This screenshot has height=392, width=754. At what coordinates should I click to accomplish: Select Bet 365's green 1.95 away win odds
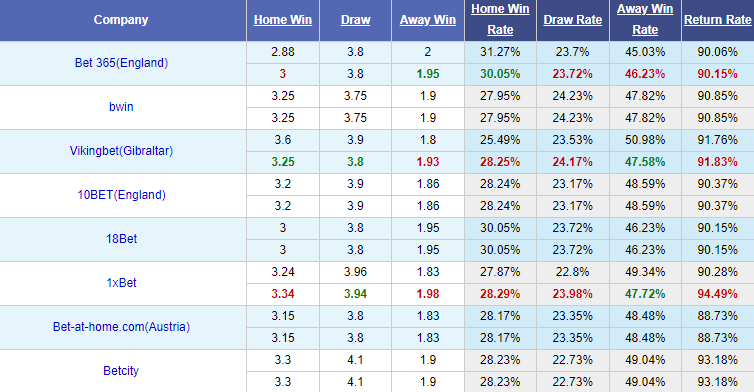(x=427, y=74)
